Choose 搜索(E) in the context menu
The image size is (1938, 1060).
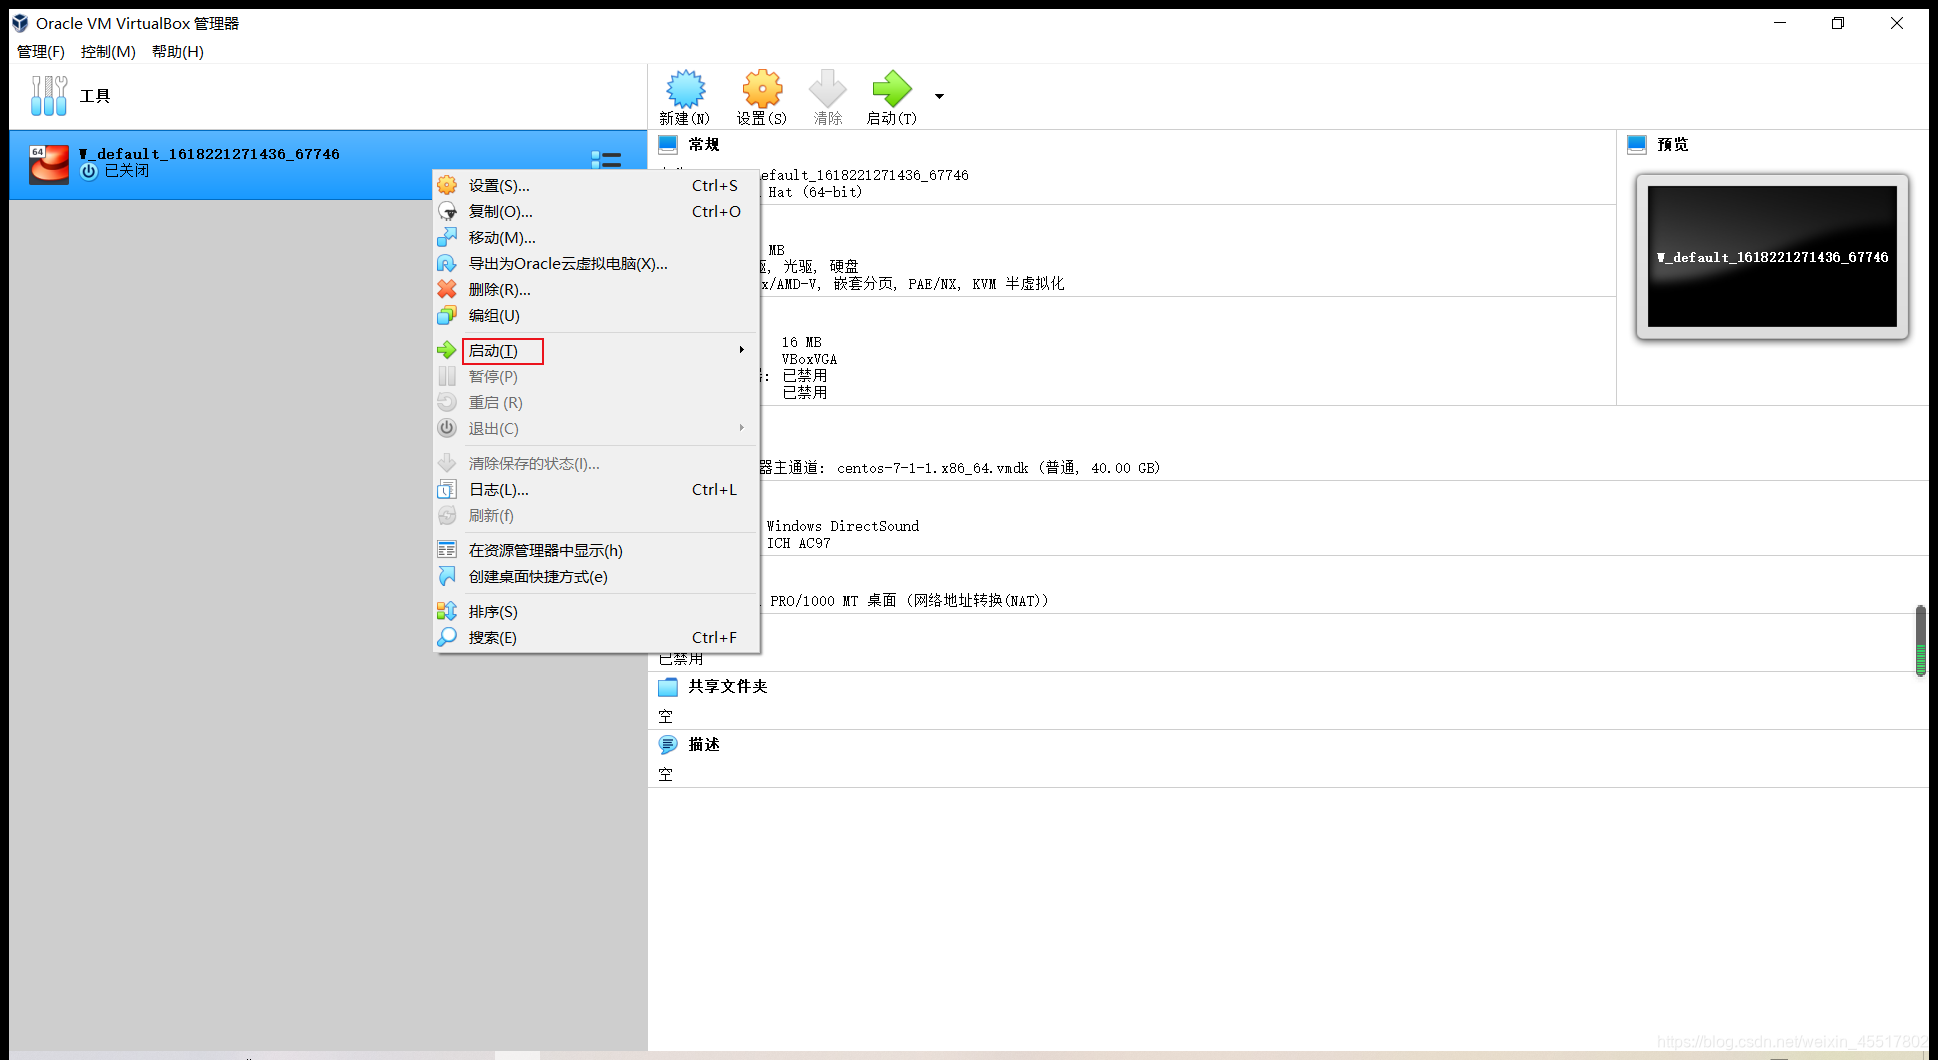coord(596,637)
